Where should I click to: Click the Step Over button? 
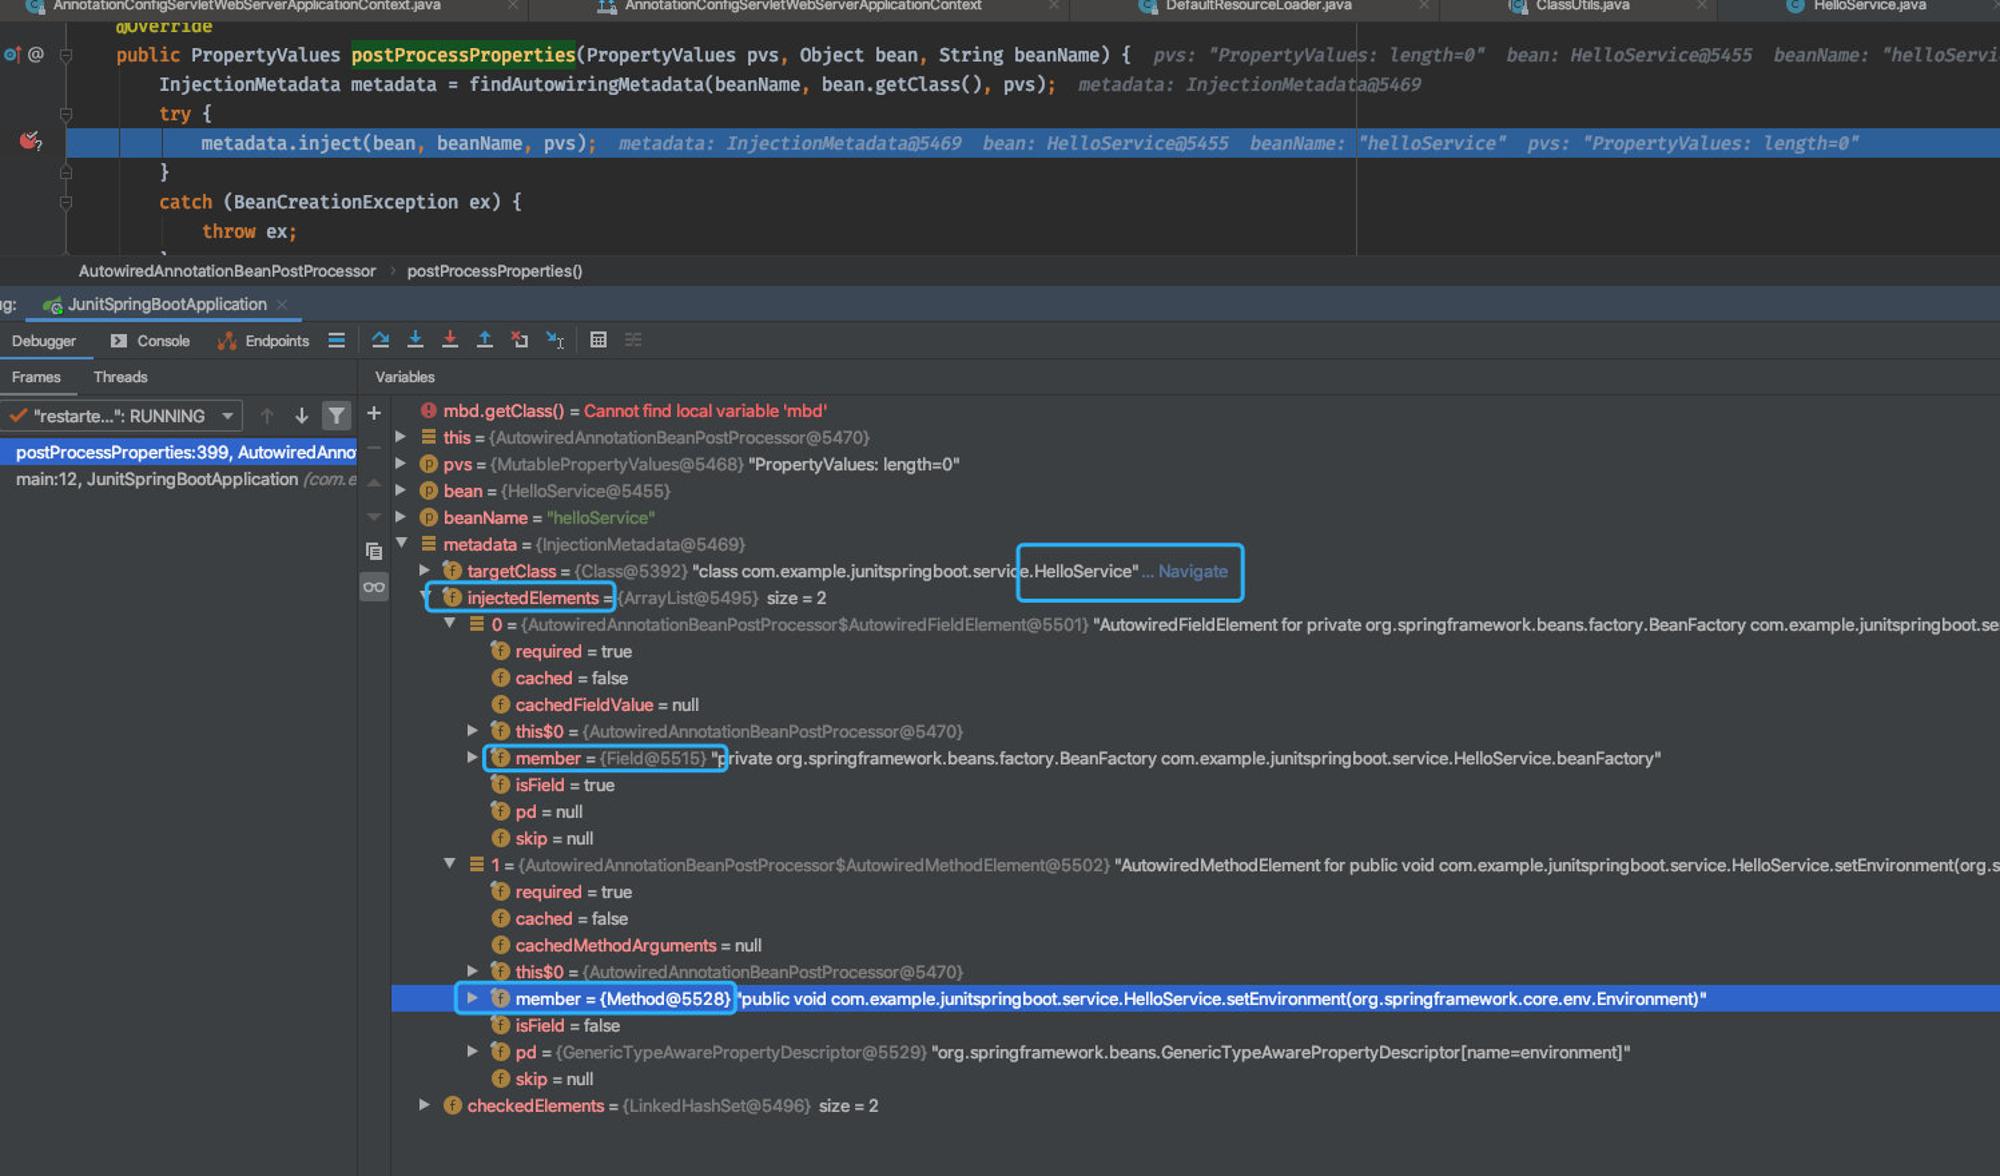tap(380, 340)
